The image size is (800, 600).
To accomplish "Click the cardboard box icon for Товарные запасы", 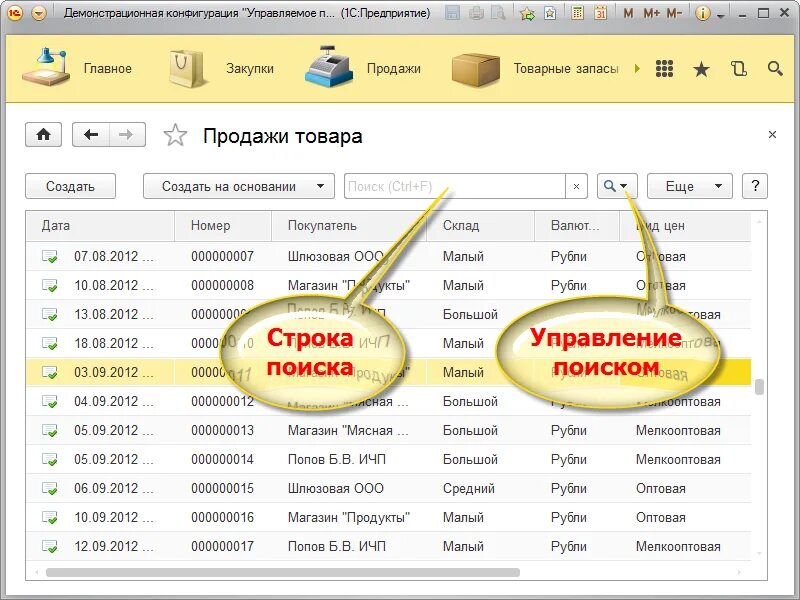I will pyautogui.click(x=476, y=69).
